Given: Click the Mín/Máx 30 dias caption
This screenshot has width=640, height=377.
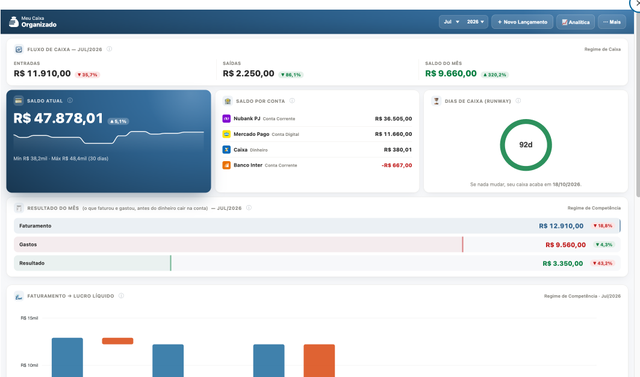Looking at the screenshot, I should (x=61, y=158).
